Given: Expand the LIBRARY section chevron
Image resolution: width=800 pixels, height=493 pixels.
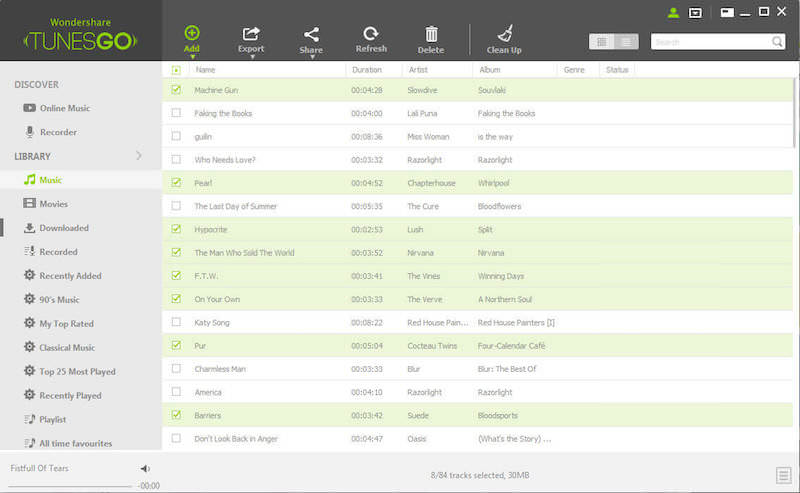Looking at the screenshot, I should pyautogui.click(x=139, y=156).
